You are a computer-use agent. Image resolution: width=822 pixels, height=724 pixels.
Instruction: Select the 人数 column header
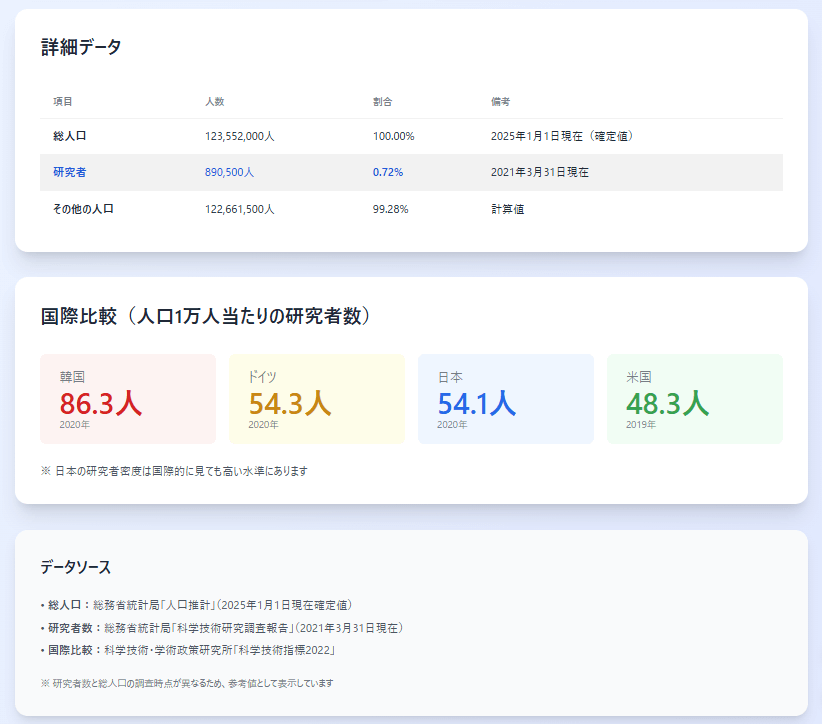coord(214,102)
